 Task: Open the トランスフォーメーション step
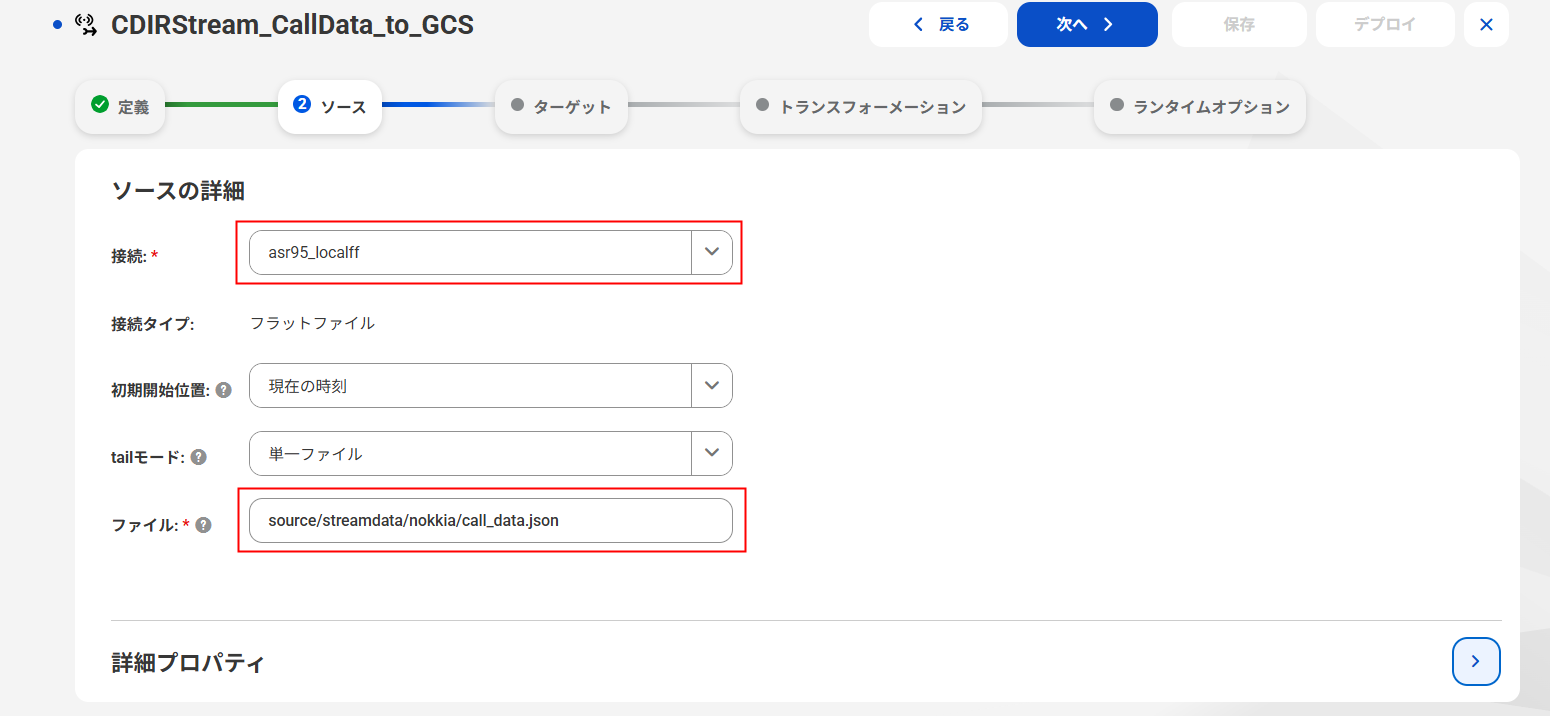[861, 106]
